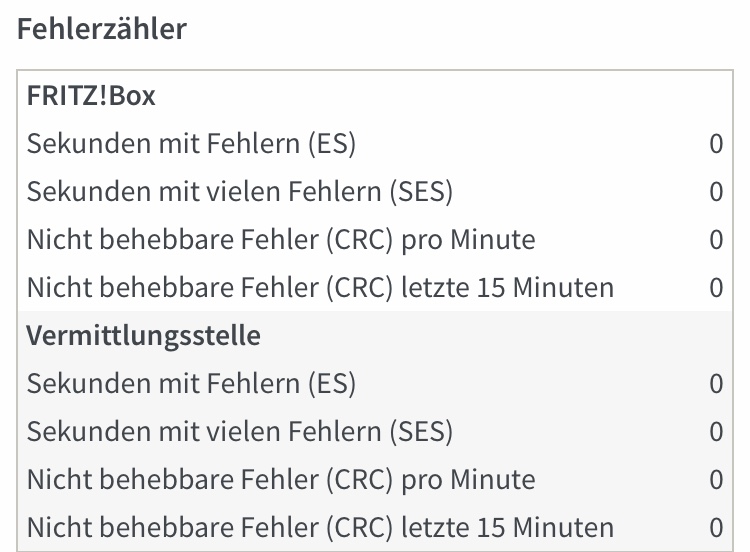Click the Vermittlungsstelle SES value 0
Image resolution: width=750 pixels, height=552 pixels.
[716, 431]
